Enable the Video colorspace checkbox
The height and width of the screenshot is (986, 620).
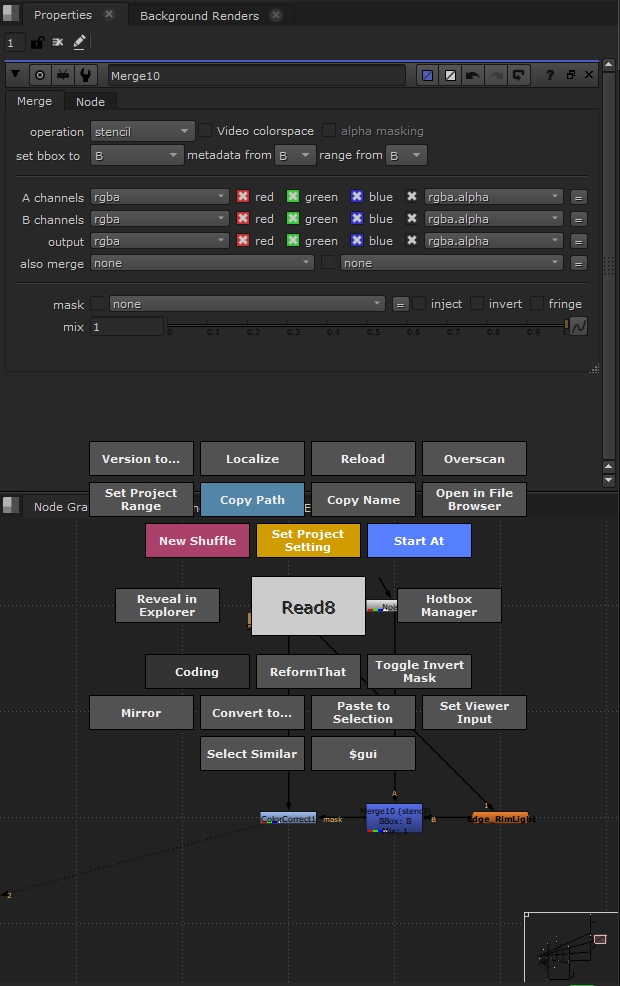click(x=205, y=131)
